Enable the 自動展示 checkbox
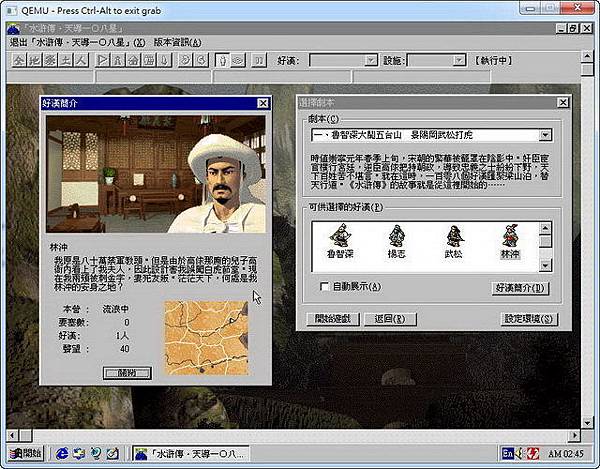 tap(324, 287)
